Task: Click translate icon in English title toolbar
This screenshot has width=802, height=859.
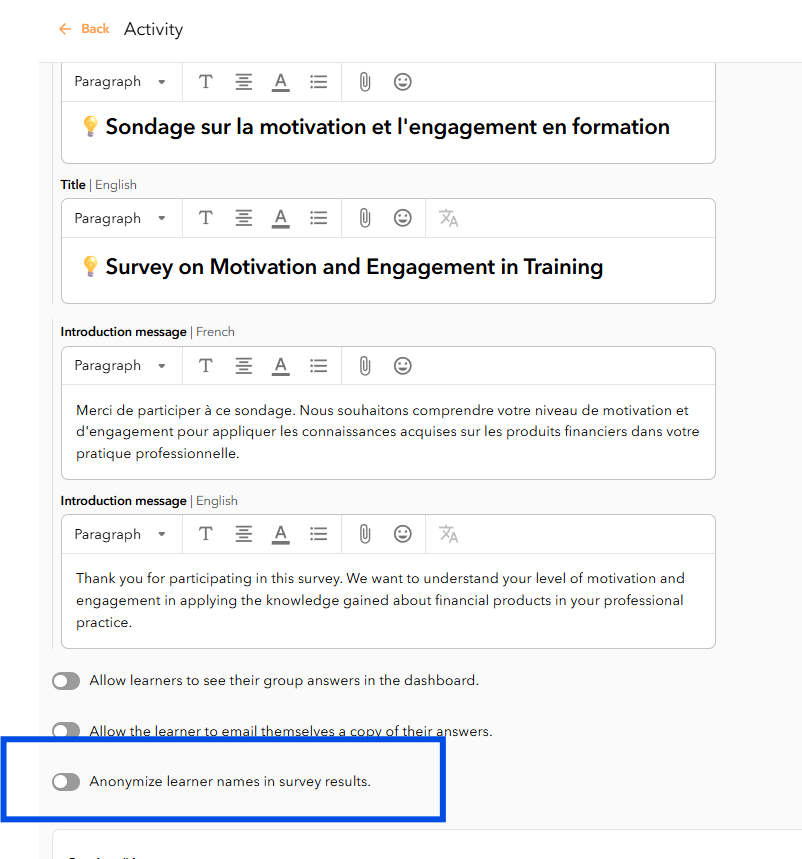Action: click(x=449, y=218)
